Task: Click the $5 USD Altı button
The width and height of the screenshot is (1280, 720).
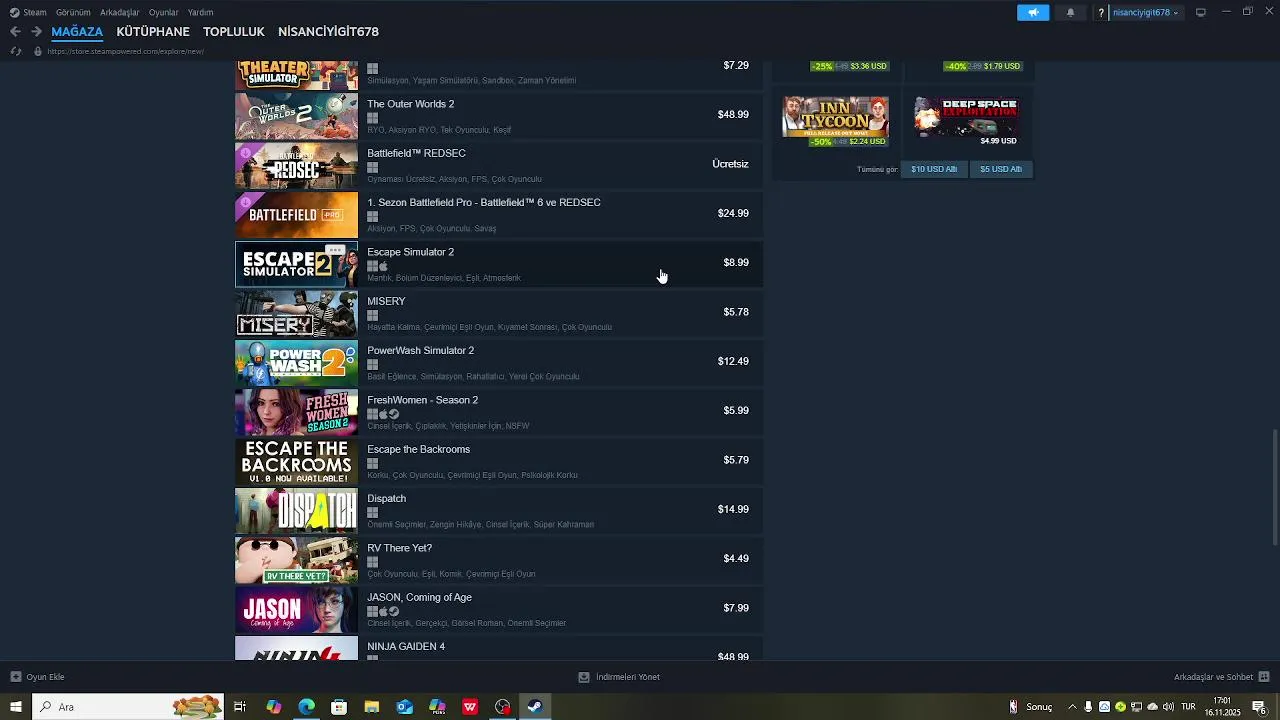Action: coord(1001,169)
